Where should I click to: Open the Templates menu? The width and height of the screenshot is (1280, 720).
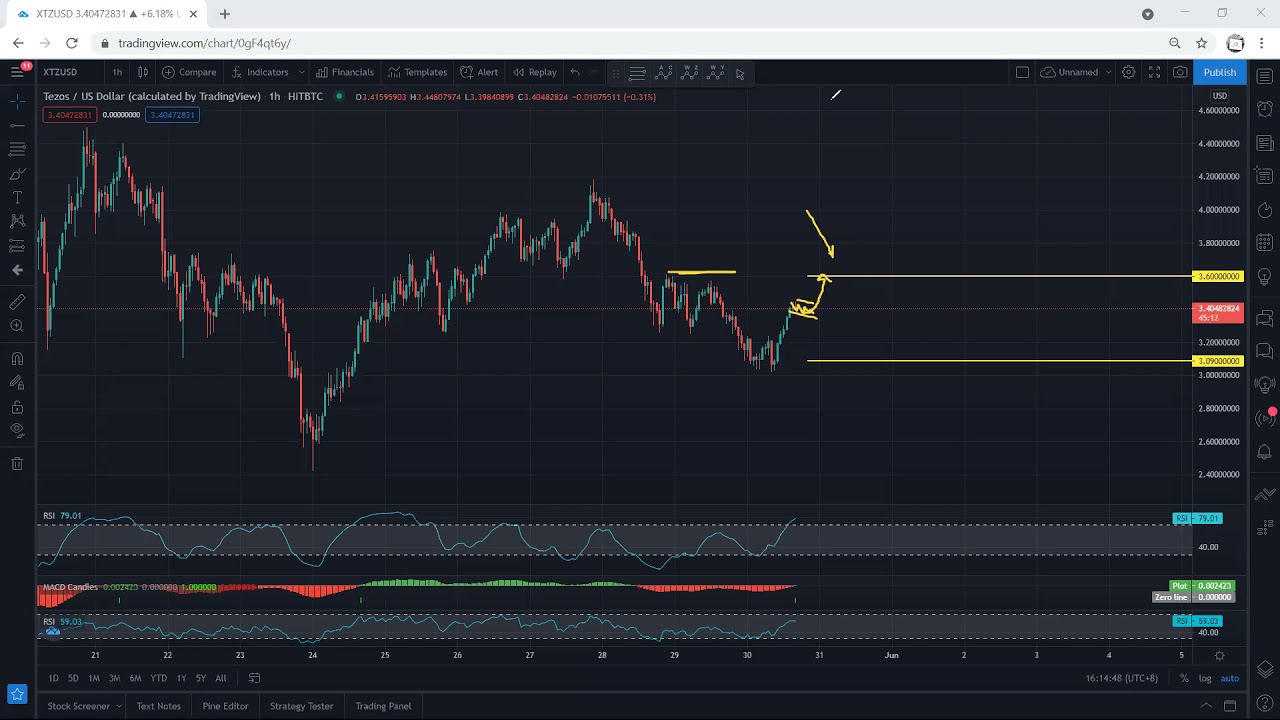pos(418,72)
